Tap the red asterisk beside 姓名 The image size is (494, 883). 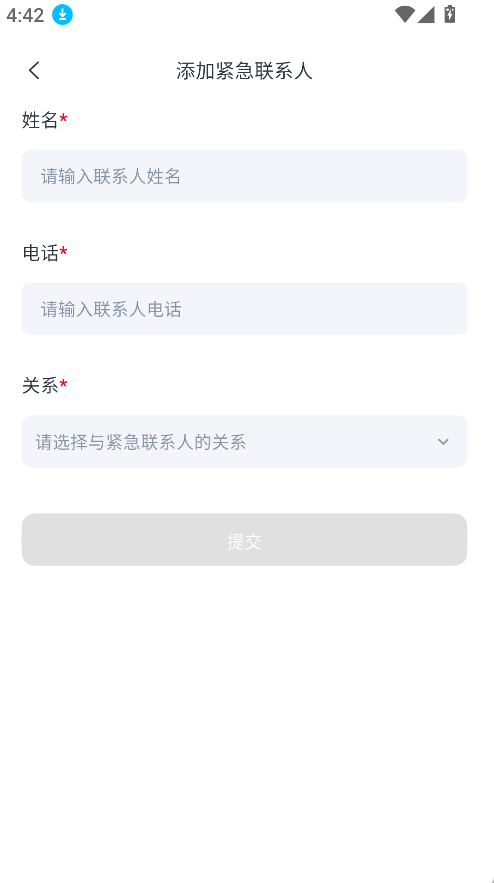click(x=64, y=119)
